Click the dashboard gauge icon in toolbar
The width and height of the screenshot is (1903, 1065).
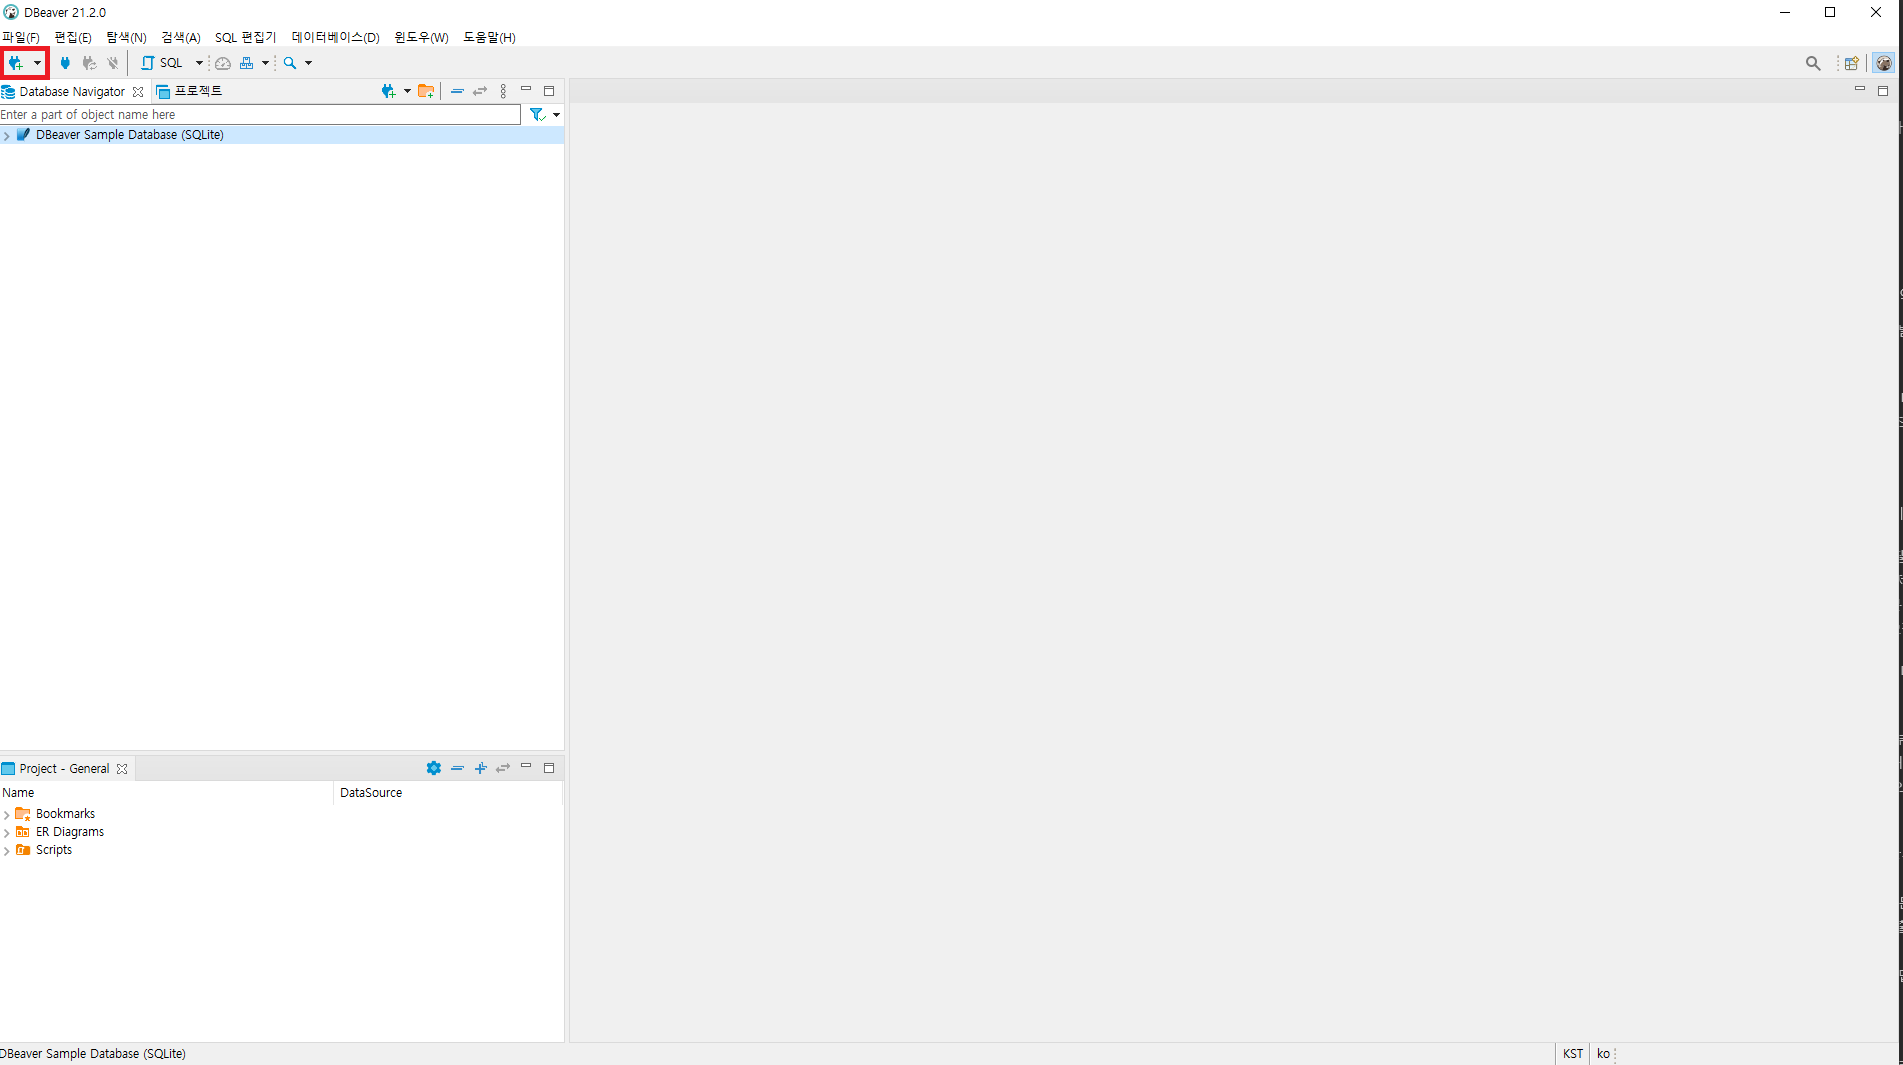point(223,63)
